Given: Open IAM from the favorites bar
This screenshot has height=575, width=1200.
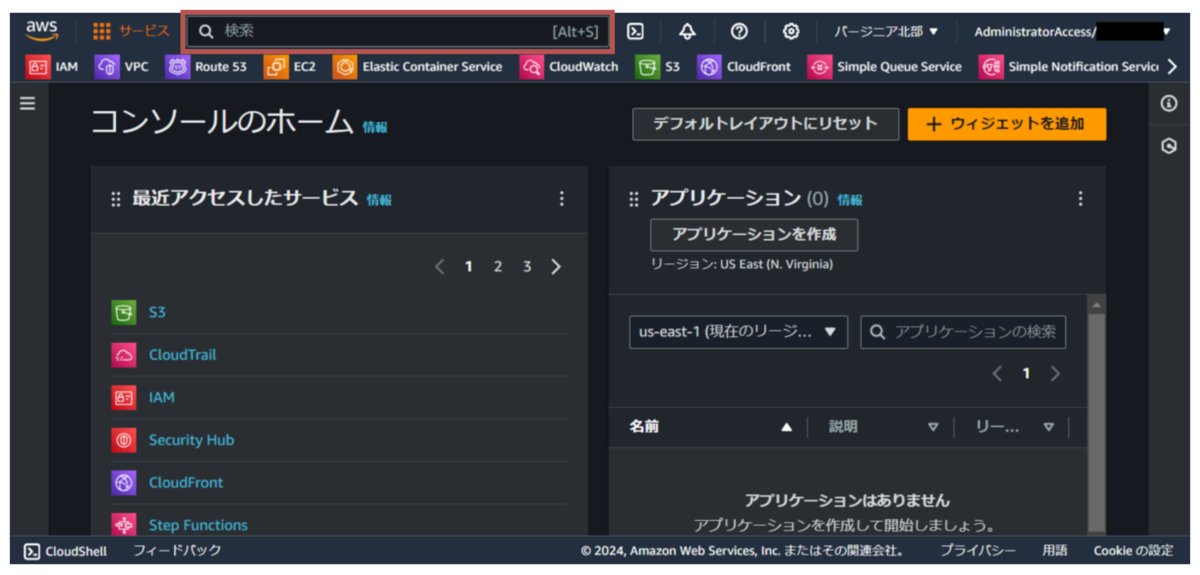Looking at the screenshot, I should [x=52, y=67].
